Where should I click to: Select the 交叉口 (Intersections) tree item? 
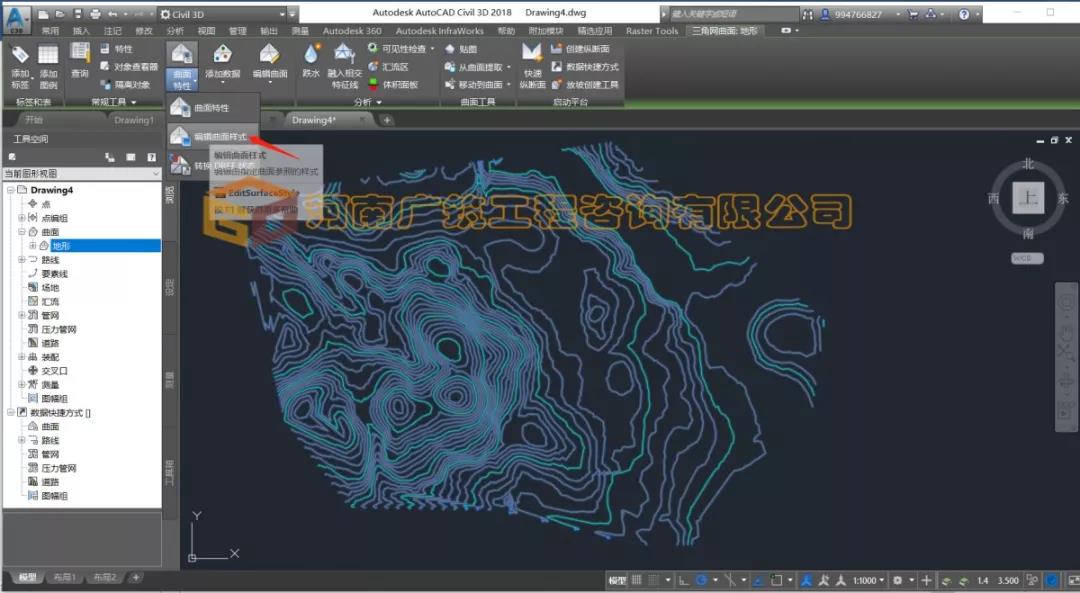point(54,371)
